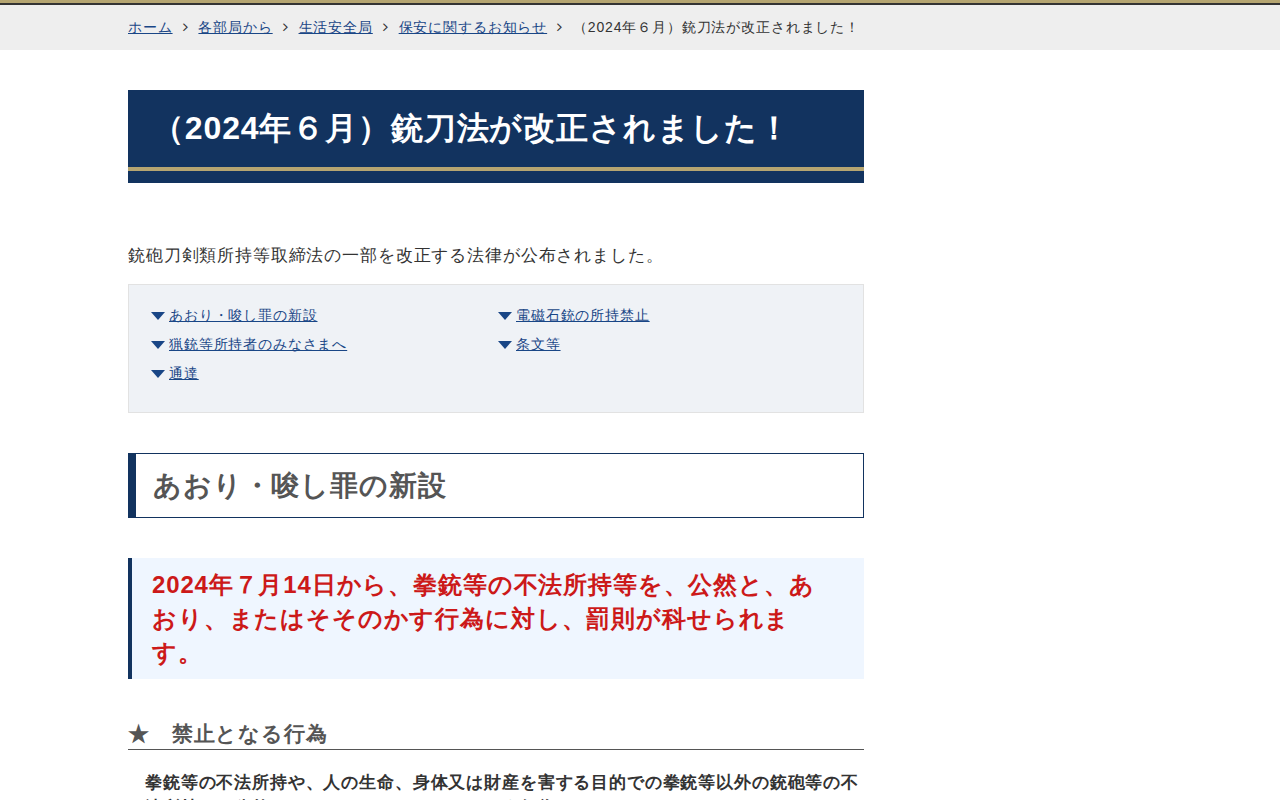The width and height of the screenshot is (1280, 800).
Task: Go to 各部局から breadcrumb
Action: [x=235, y=28]
